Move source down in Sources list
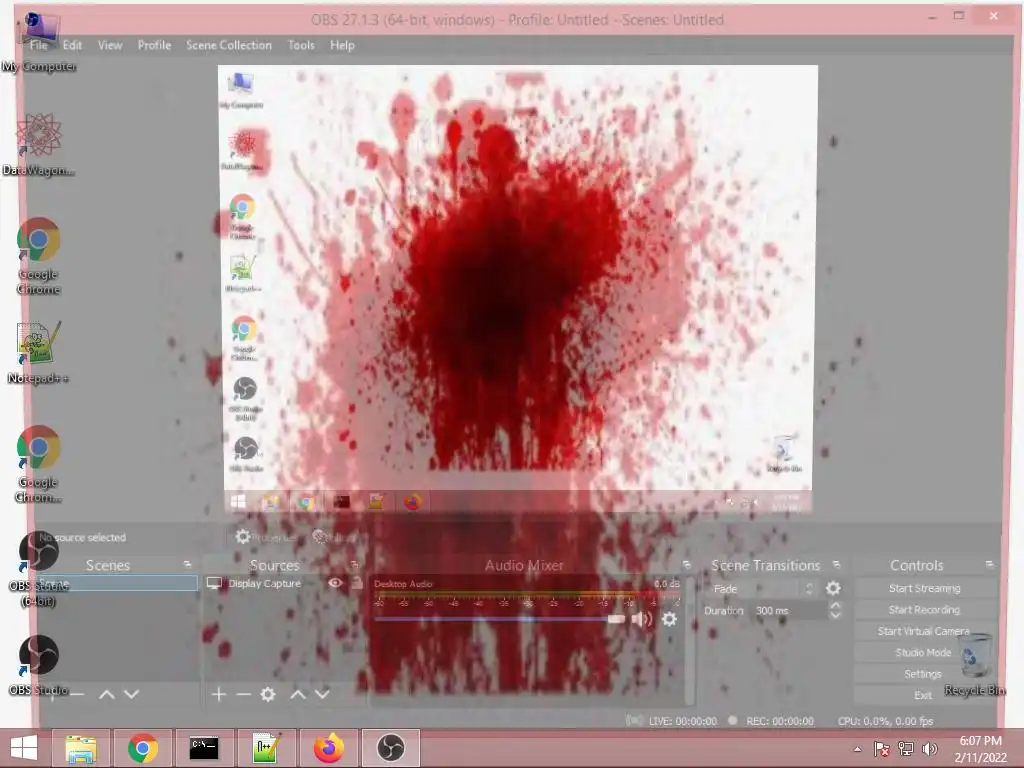1024x768 pixels. (322, 694)
